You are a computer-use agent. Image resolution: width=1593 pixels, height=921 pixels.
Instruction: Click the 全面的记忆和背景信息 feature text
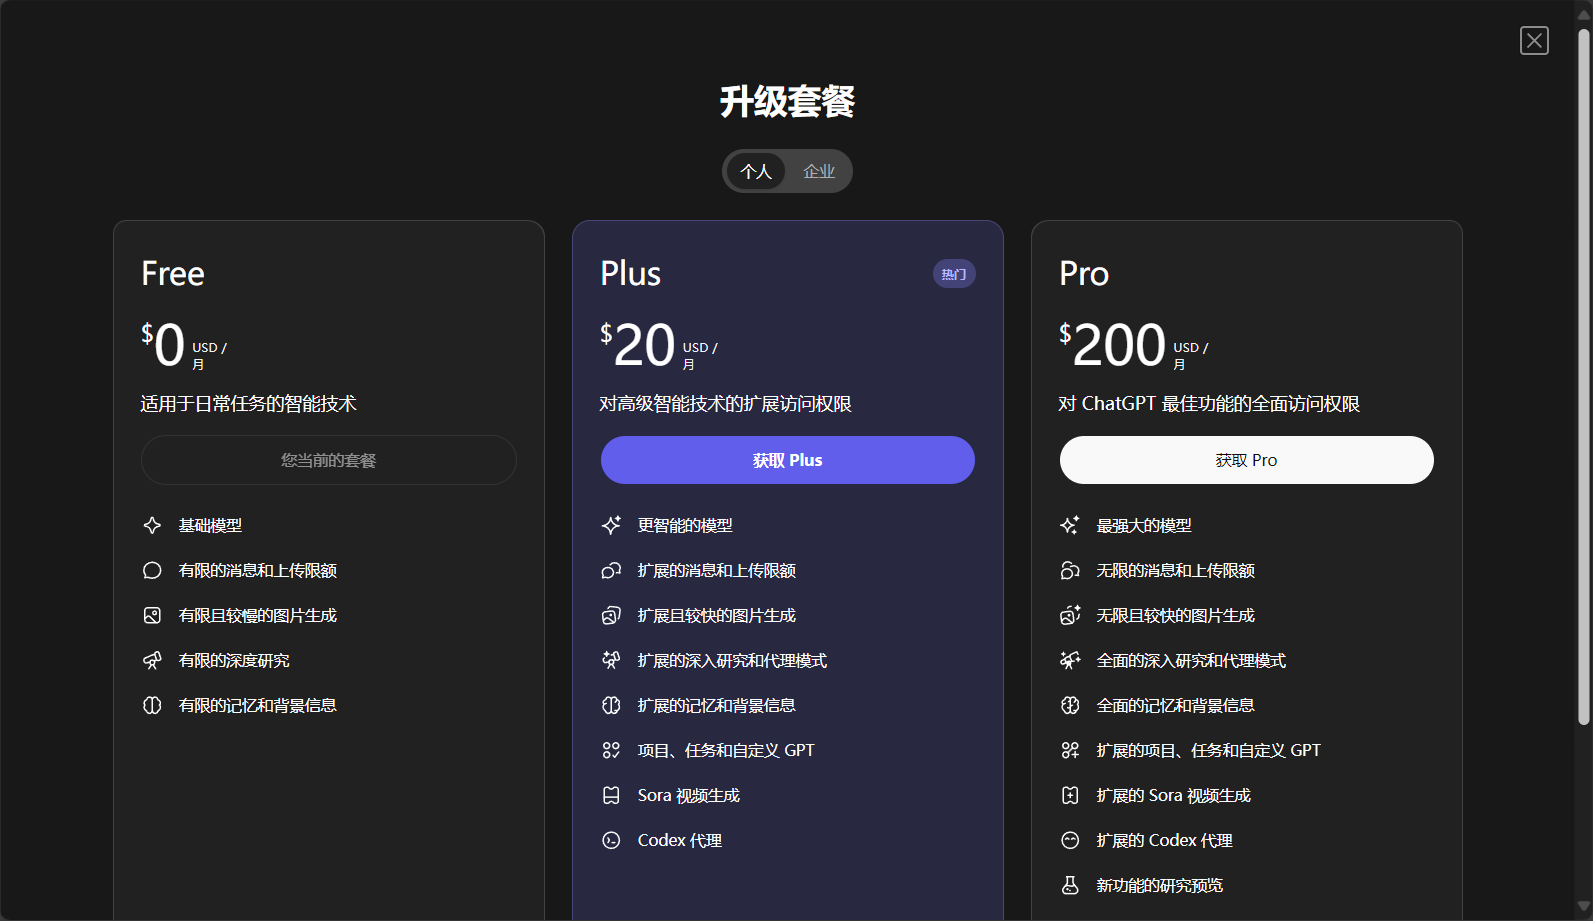(x=1176, y=705)
